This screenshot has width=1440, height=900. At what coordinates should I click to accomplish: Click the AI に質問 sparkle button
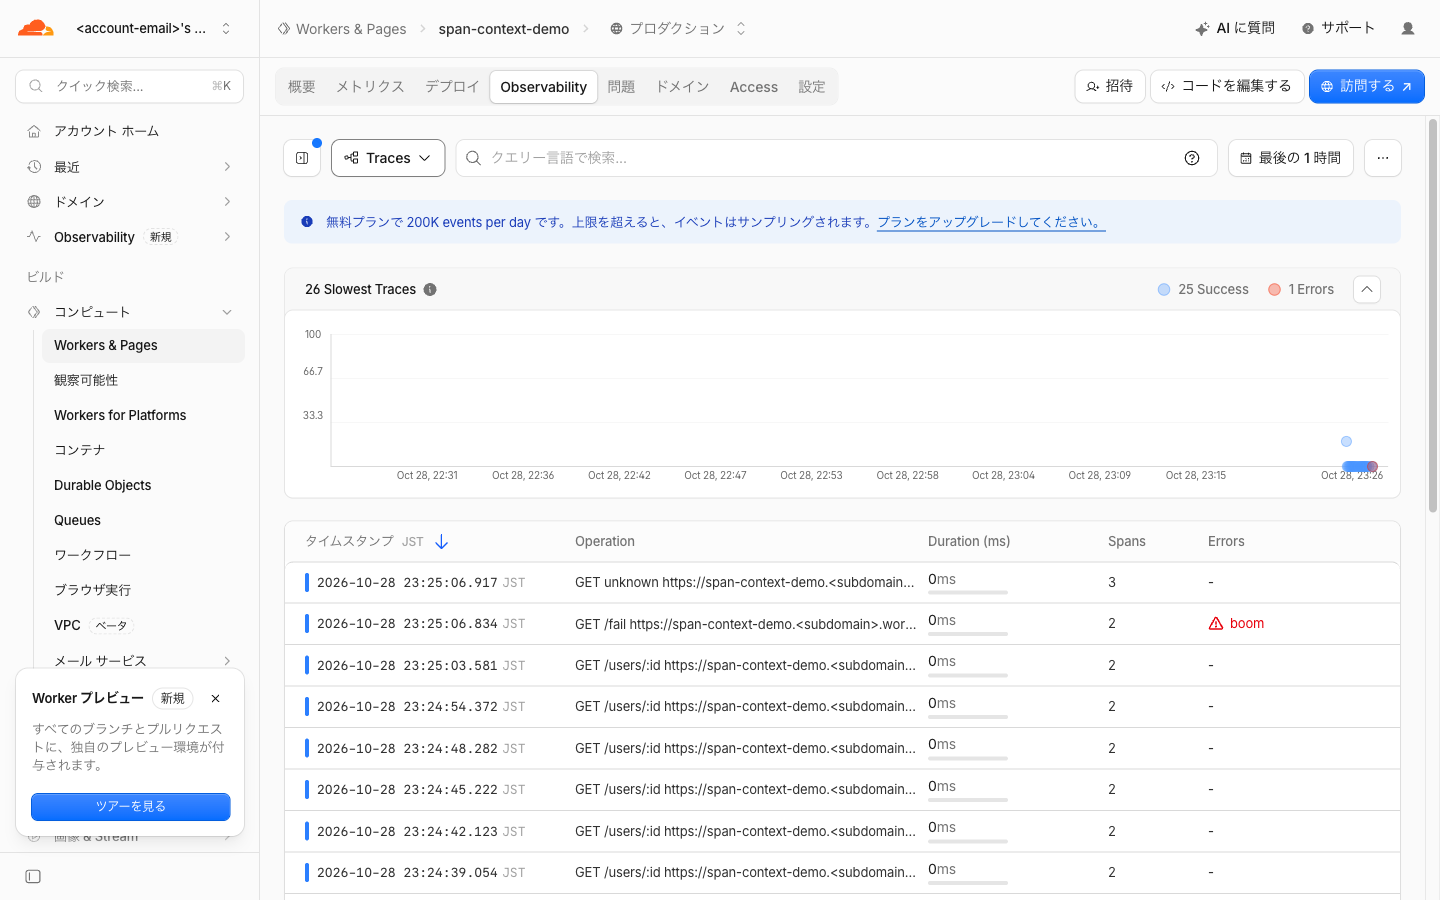click(1235, 29)
